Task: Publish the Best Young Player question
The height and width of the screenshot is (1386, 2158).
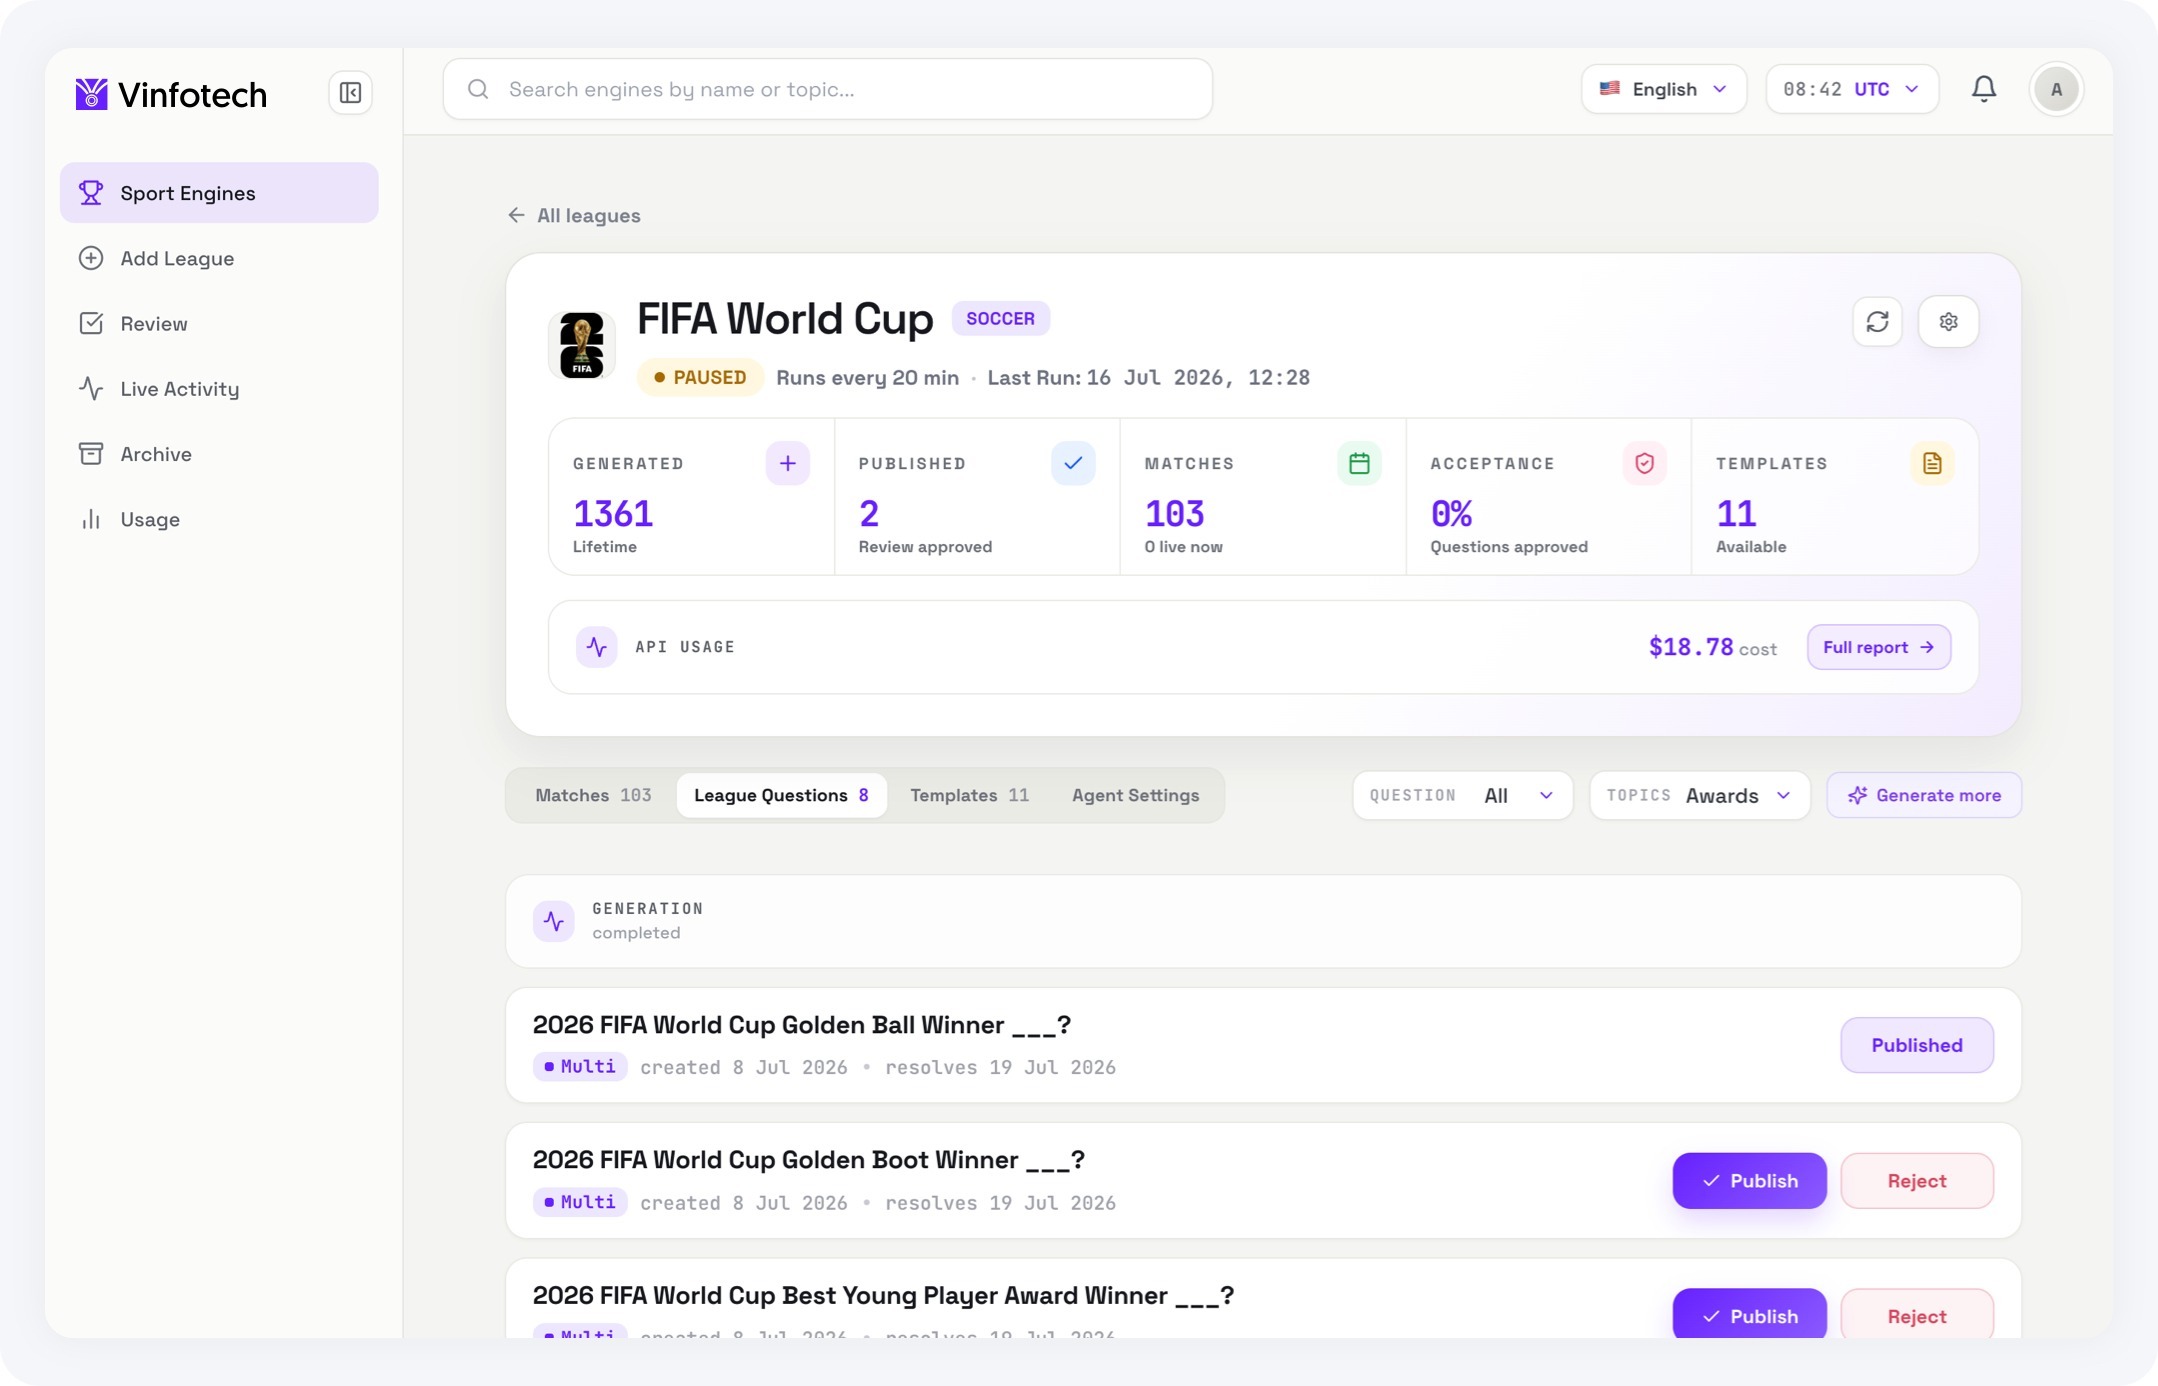Action: pos(1749,1314)
